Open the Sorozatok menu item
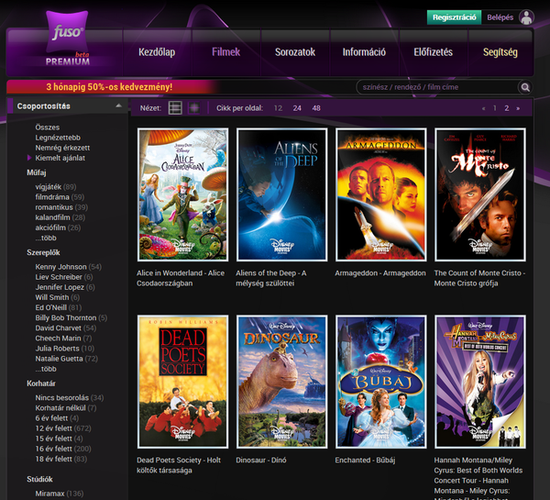Viewport: 550px width, 500px height. click(x=295, y=52)
